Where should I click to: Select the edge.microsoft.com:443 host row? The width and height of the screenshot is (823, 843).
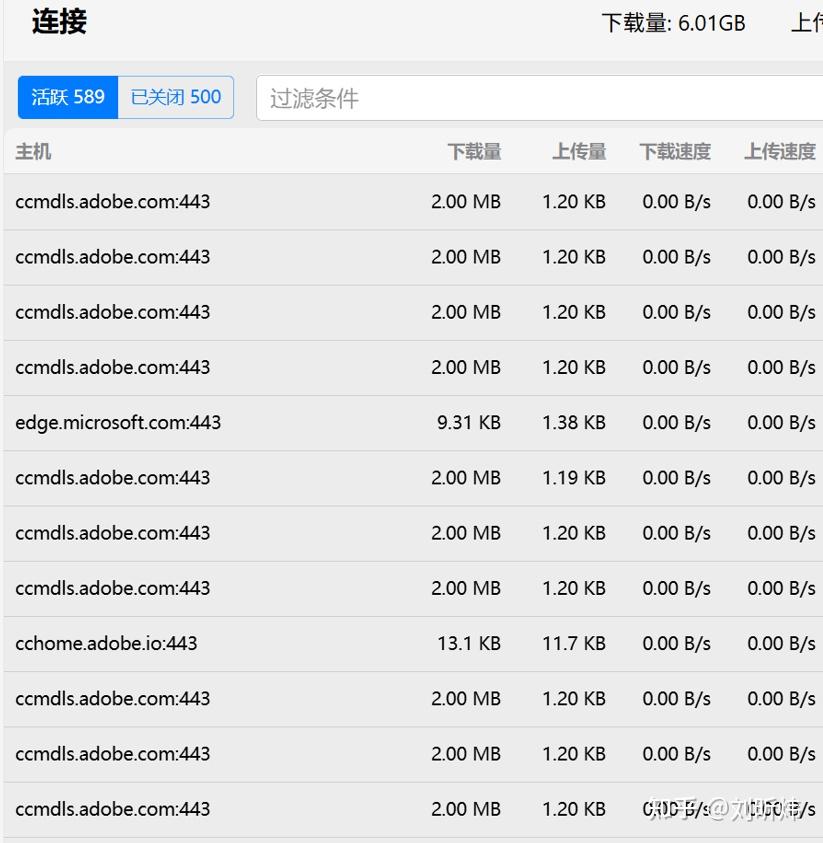(413, 423)
